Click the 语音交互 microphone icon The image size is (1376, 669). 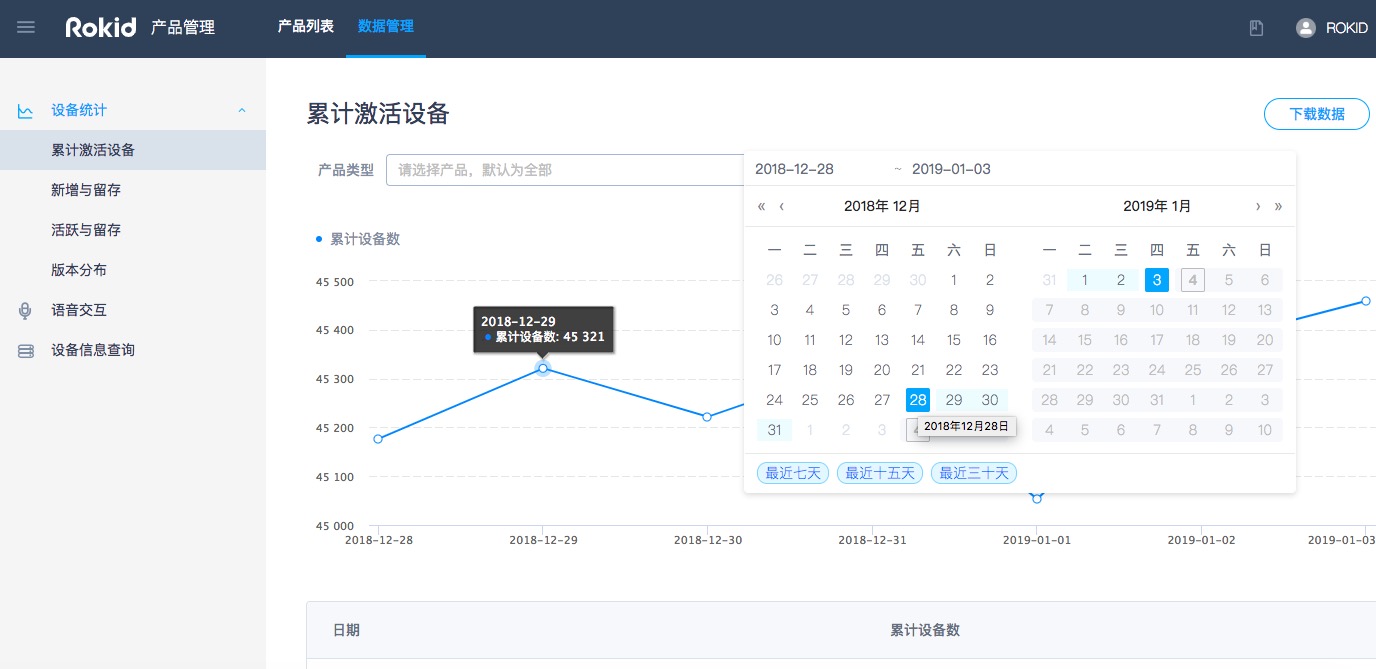(26, 310)
